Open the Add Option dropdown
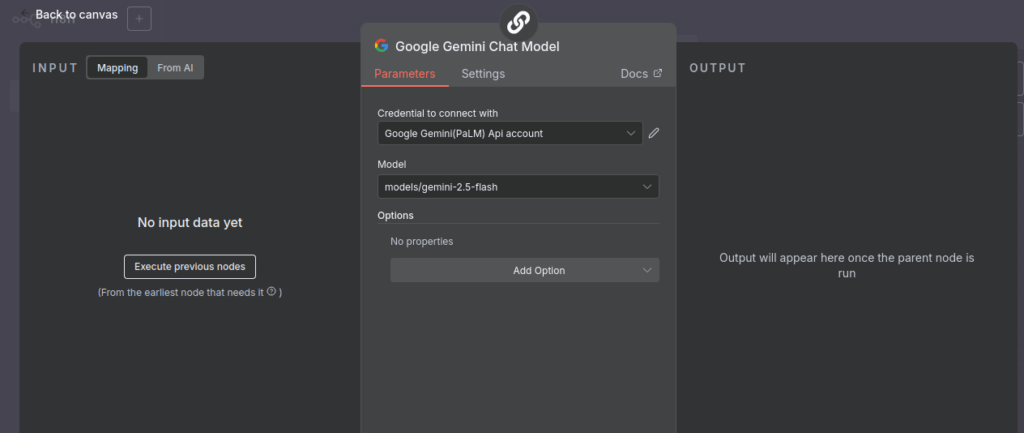Screen dimensions: 1024x433 [x=524, y=270]
